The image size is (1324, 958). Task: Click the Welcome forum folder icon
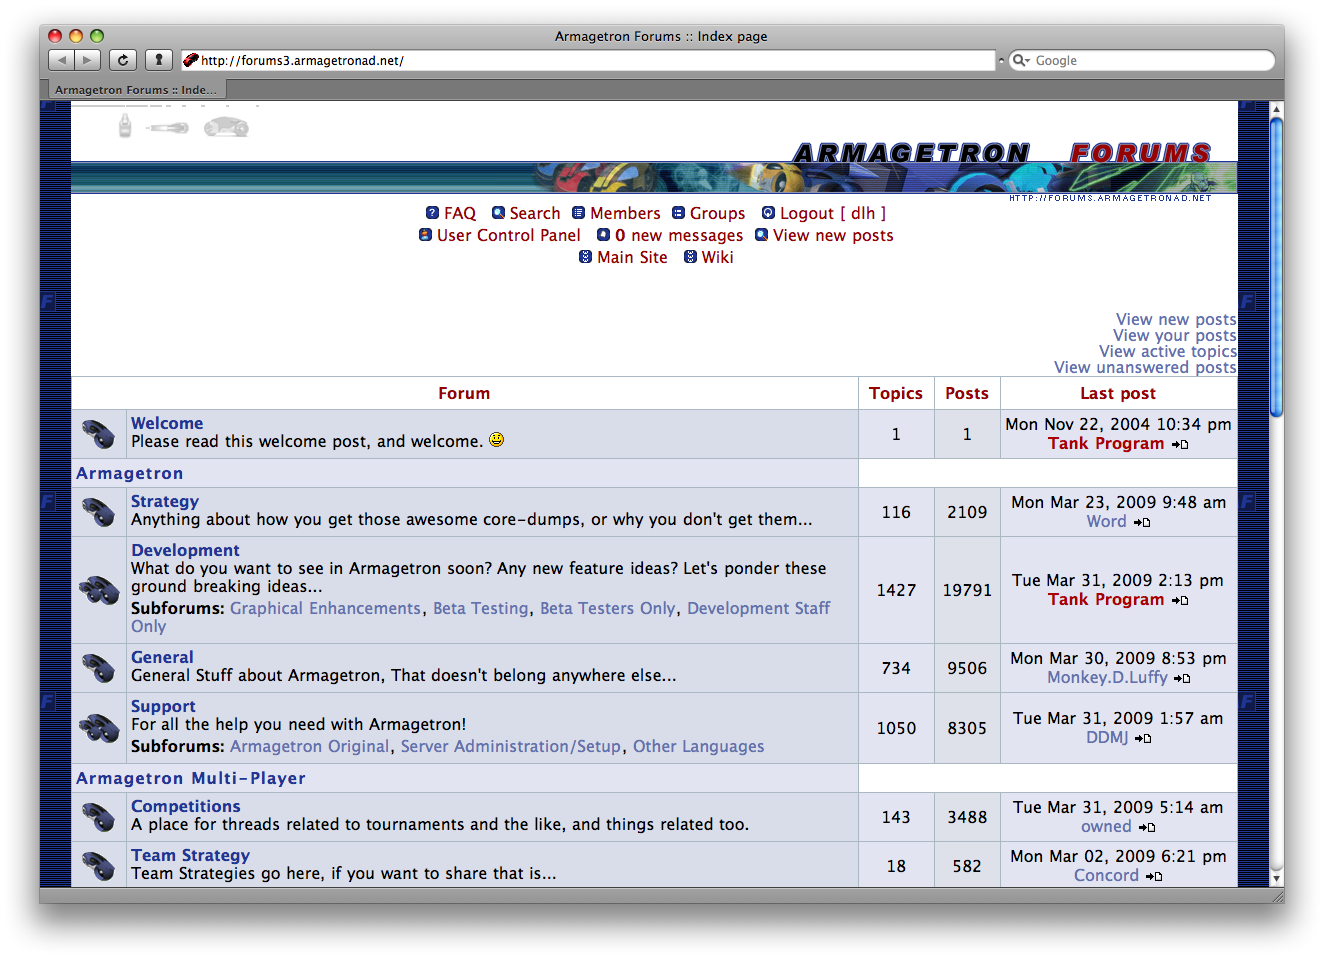click(98, 434)
